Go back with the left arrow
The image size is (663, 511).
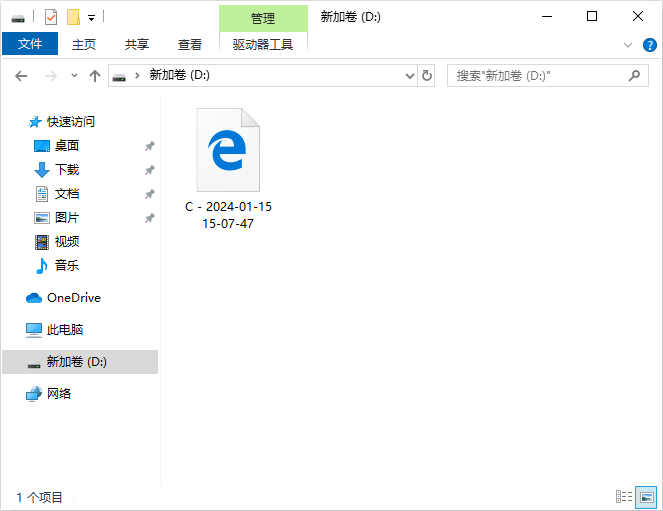(x=21, y=76)
